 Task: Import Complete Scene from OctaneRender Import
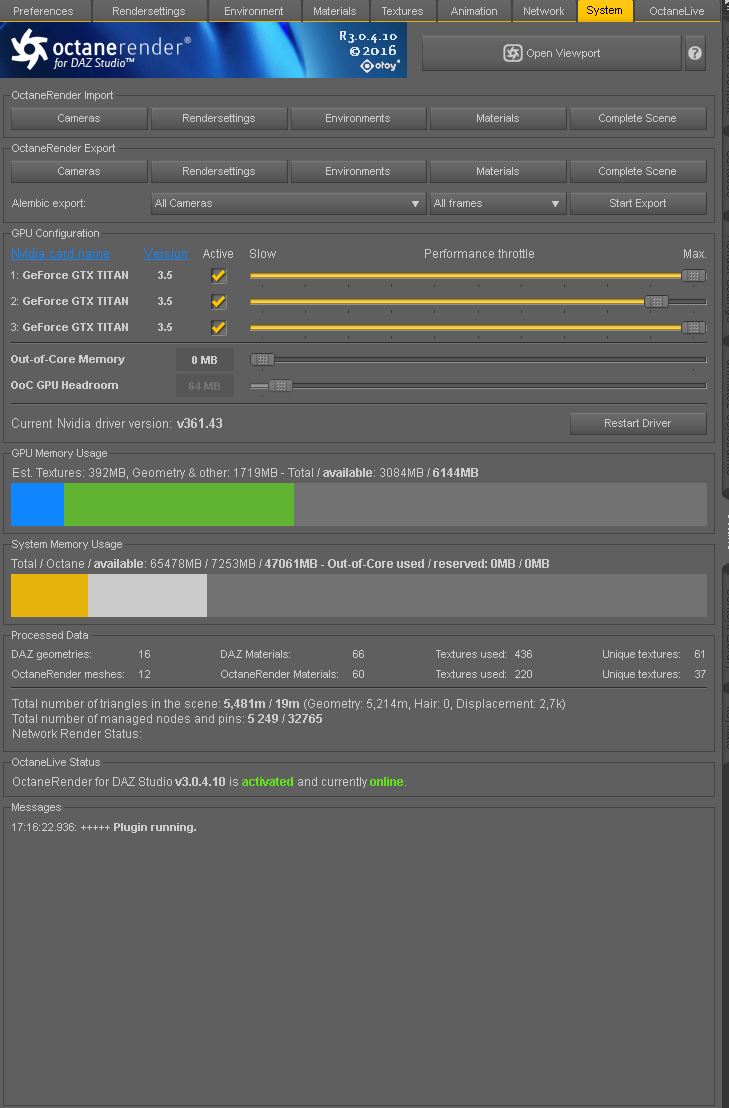(638, 118)
